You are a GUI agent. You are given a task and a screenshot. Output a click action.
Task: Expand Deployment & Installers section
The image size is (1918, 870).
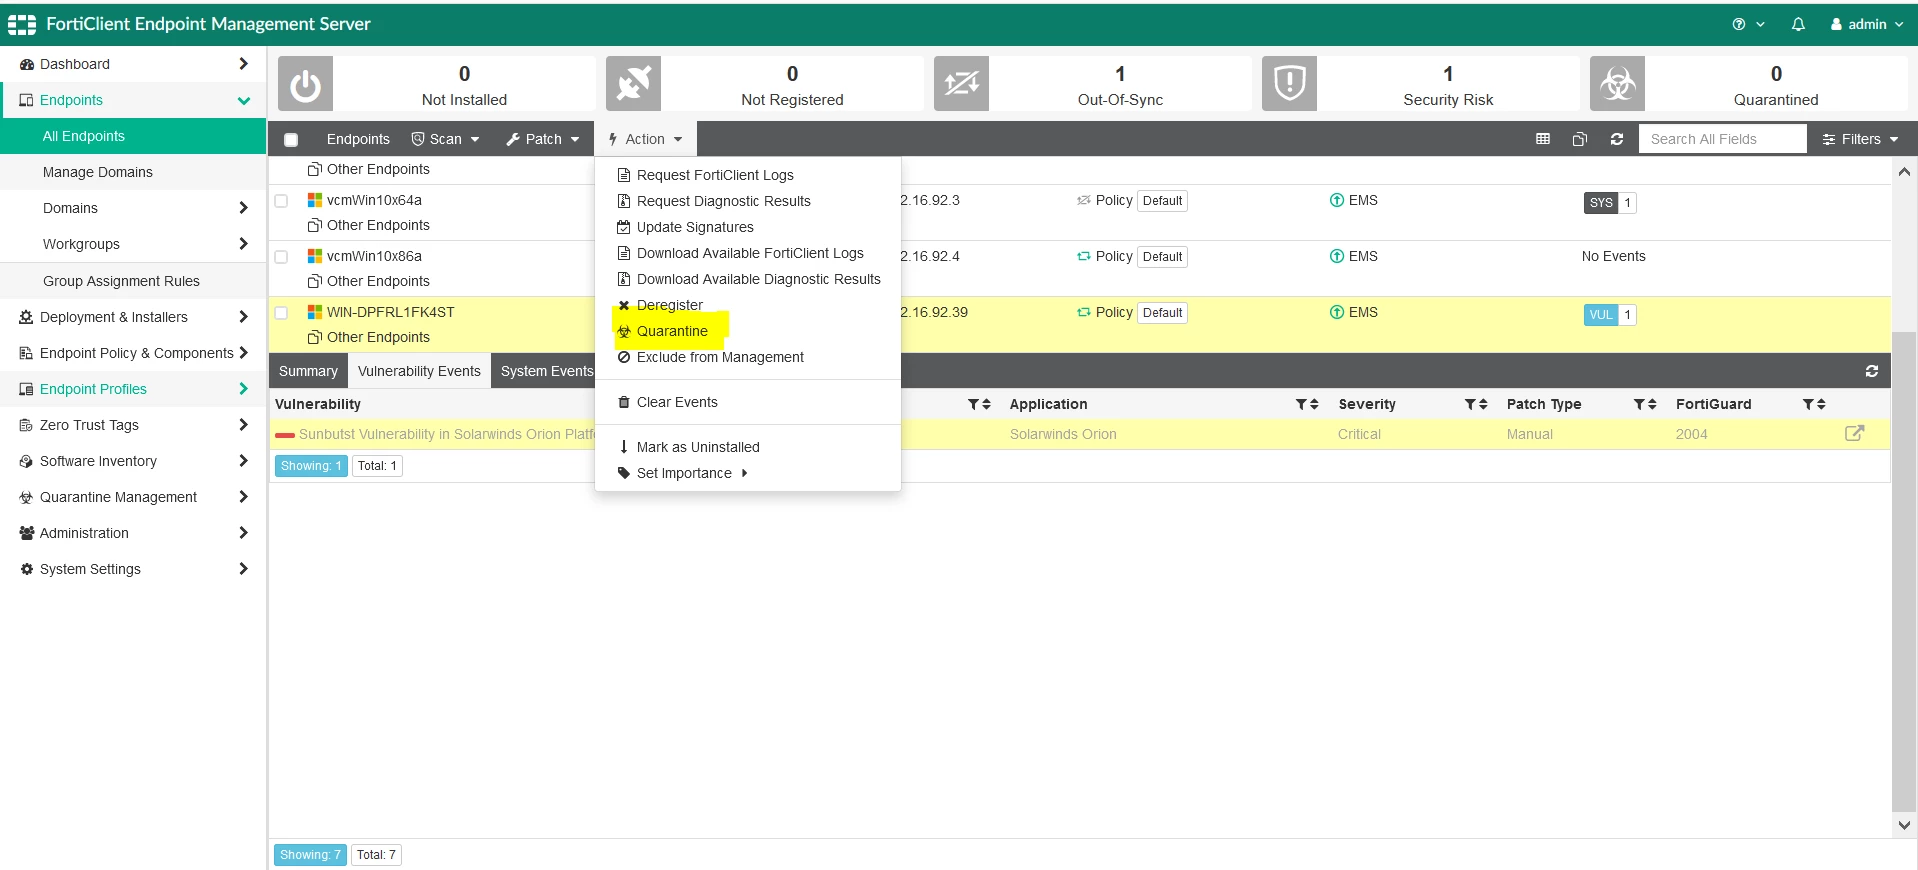(133, 317)
